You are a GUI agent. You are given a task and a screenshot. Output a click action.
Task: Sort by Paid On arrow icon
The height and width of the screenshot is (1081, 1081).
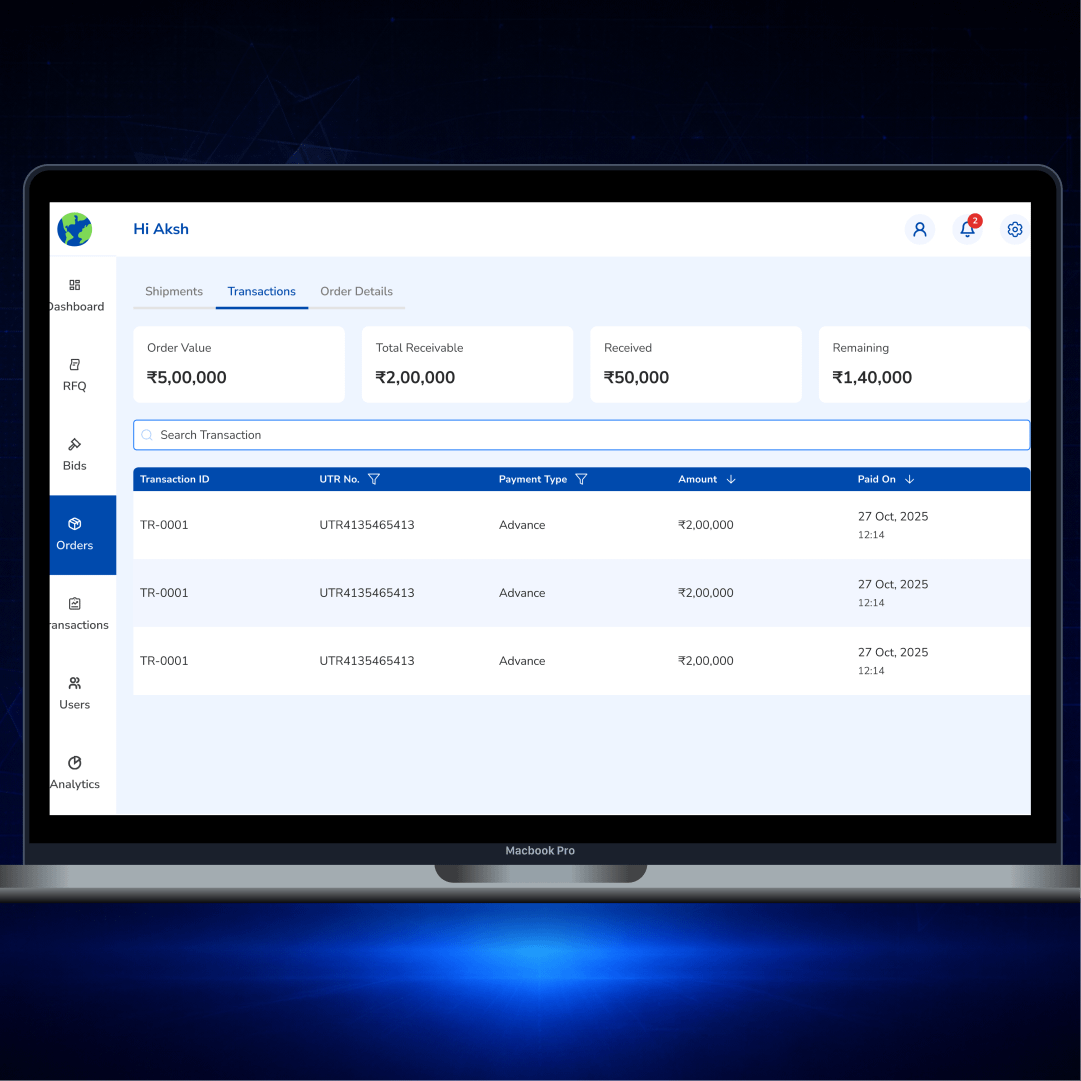[909, 479]
